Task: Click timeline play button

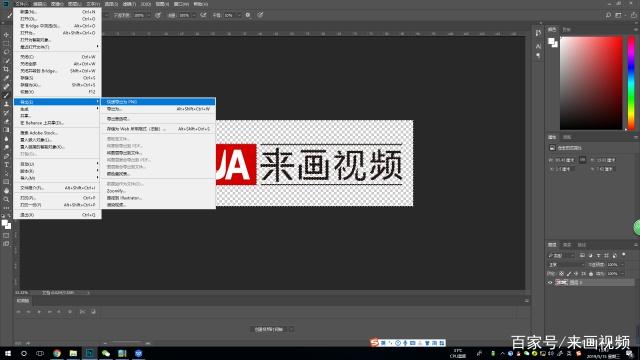Action: click(39, 311)
